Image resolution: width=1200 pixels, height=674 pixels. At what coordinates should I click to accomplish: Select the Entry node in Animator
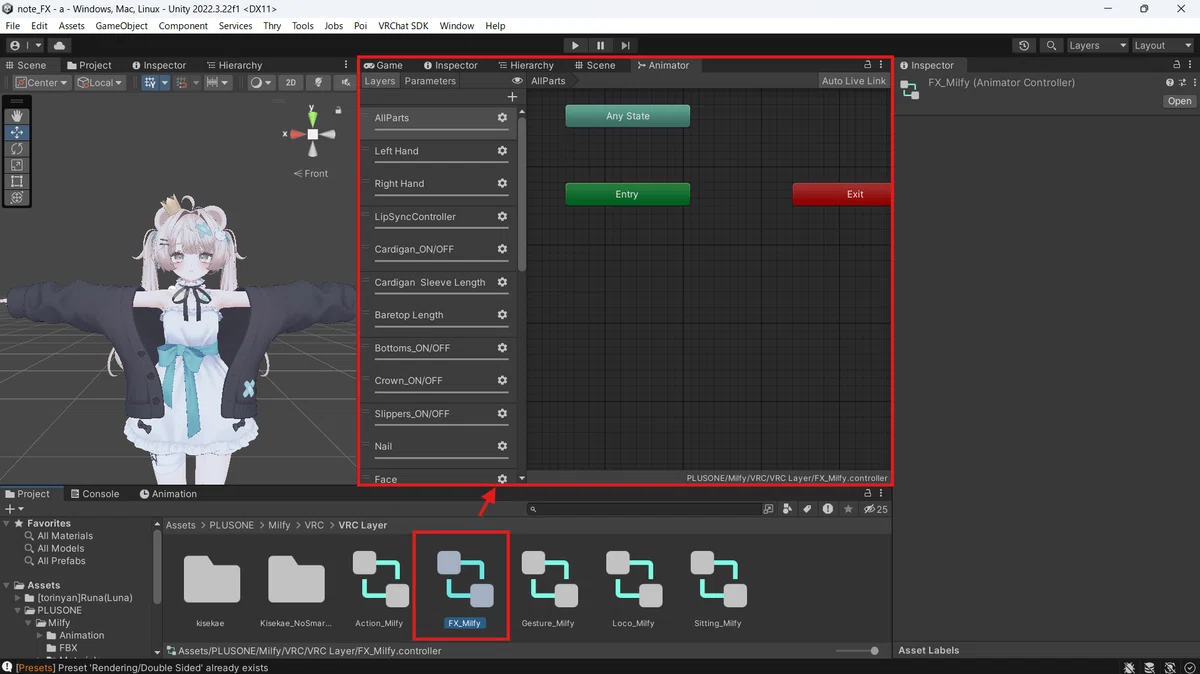coord(627,194)
